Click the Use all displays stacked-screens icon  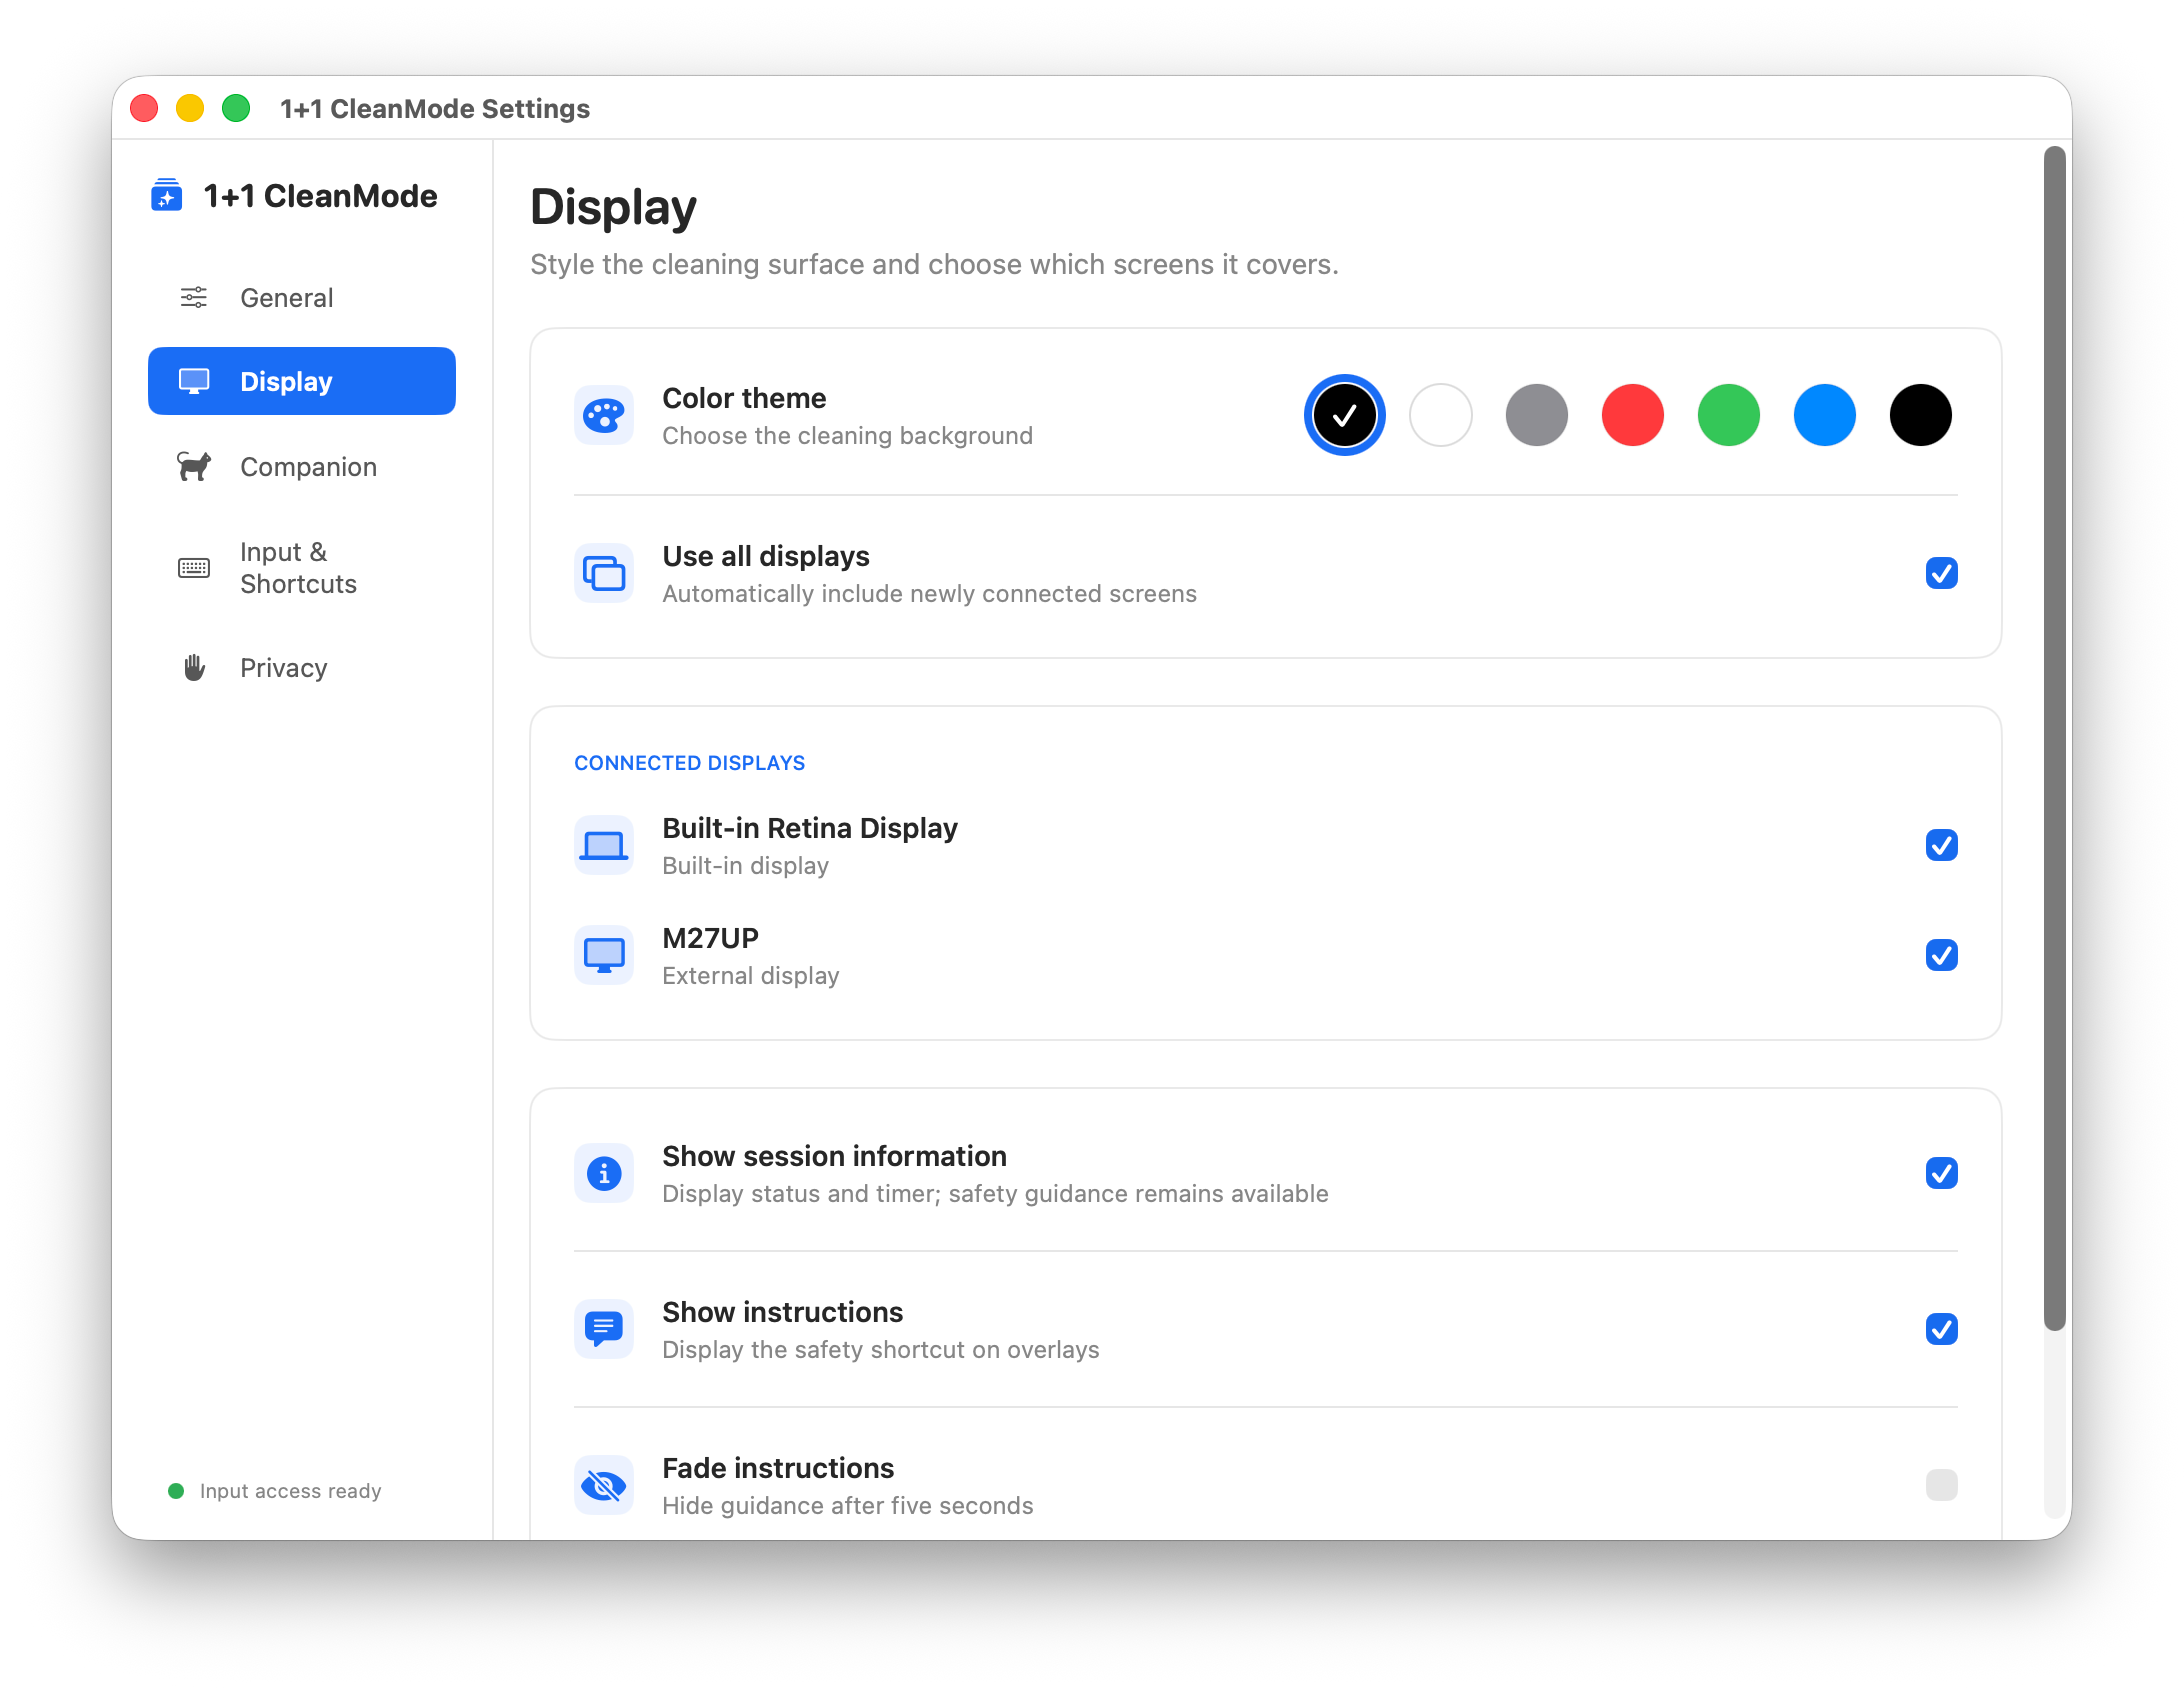[x=604, y=573]
